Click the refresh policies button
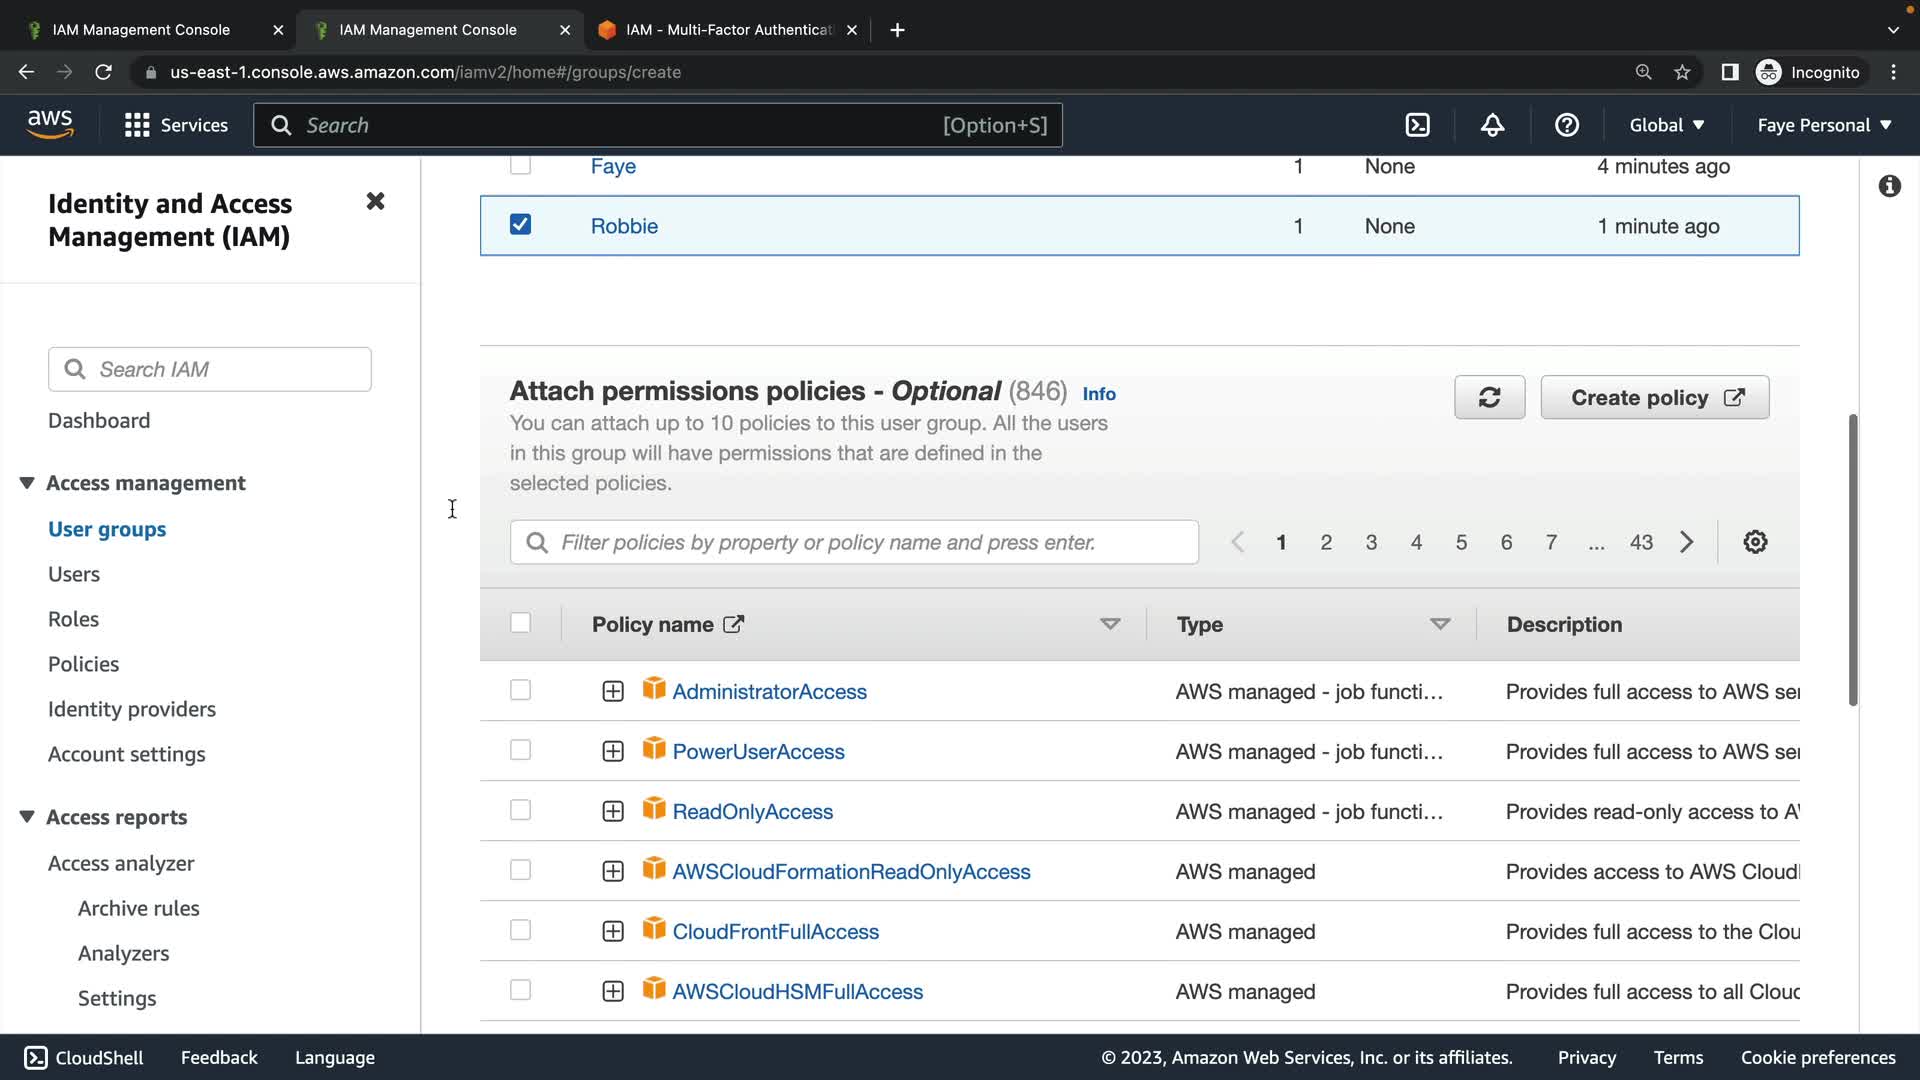 click(x=1489, y=398)
